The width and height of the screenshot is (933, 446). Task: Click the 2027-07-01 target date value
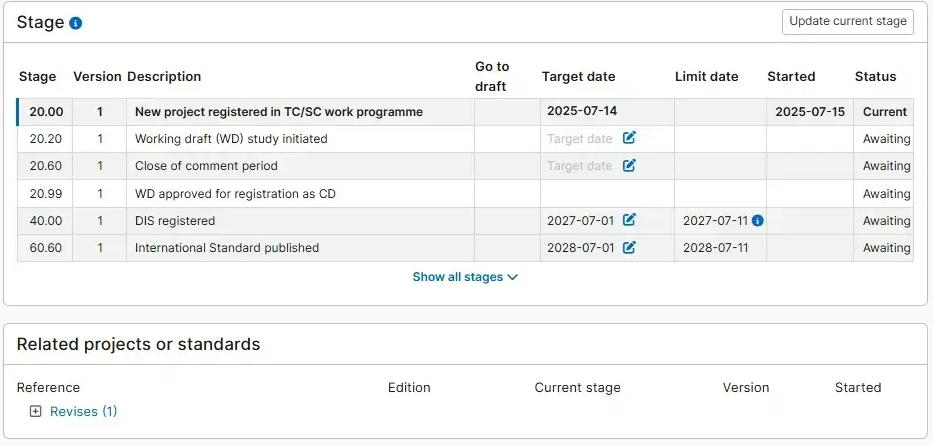(580, 221)
